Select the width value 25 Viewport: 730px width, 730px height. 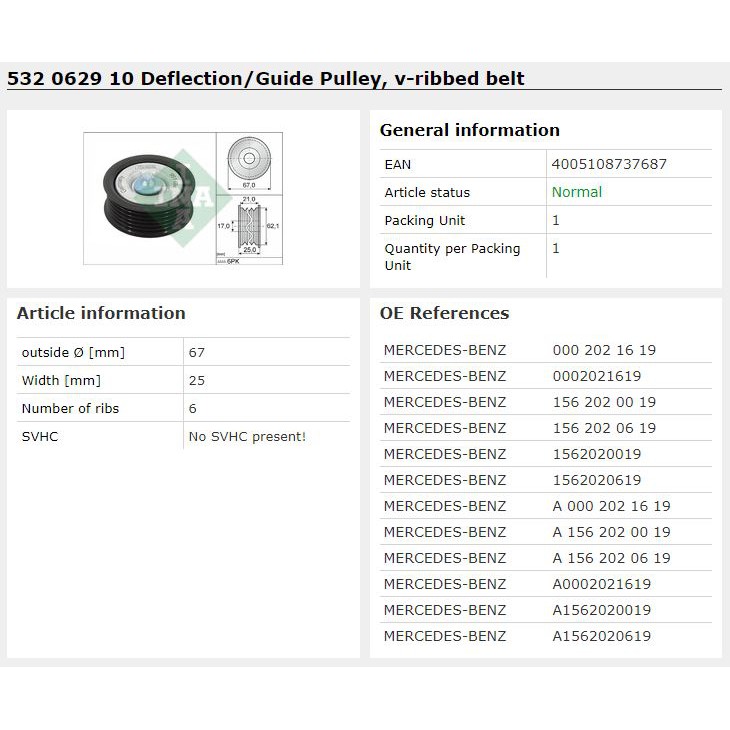pyautogui.click(x=196, y=380)
